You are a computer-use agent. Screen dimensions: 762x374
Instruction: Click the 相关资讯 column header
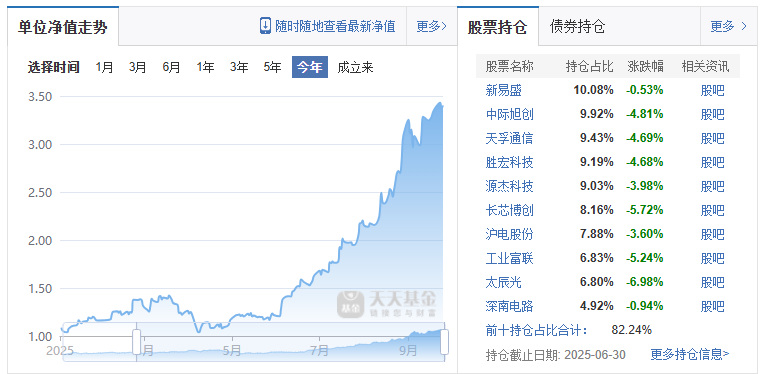coord(705,66)
